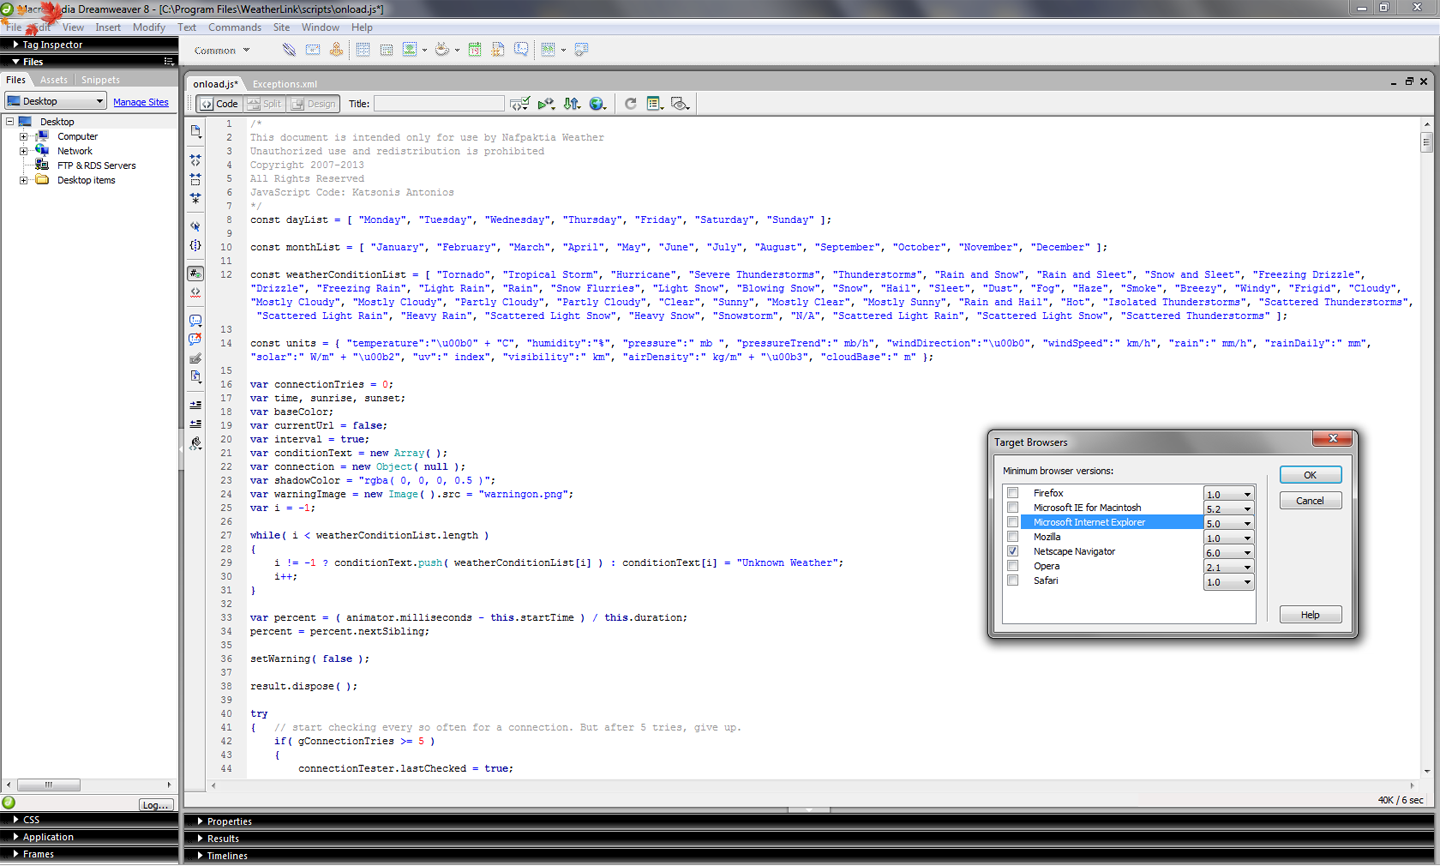This screenshot has width=1440, height=866.
Task: Switch to the Assets tab
Action: click(54, 80)
